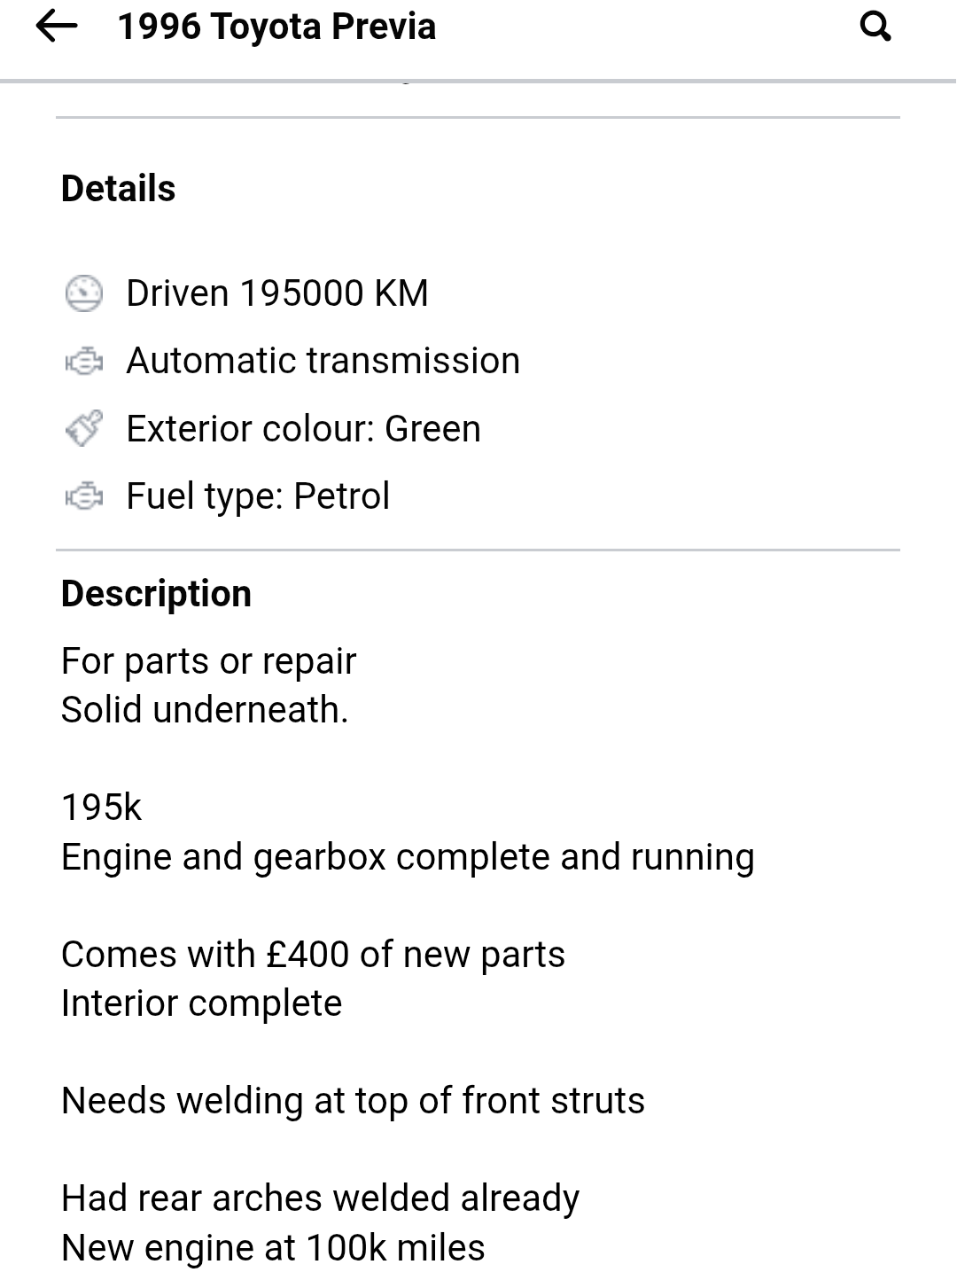
Task: Open search with the magnifier icon
Action: [875, 27]
